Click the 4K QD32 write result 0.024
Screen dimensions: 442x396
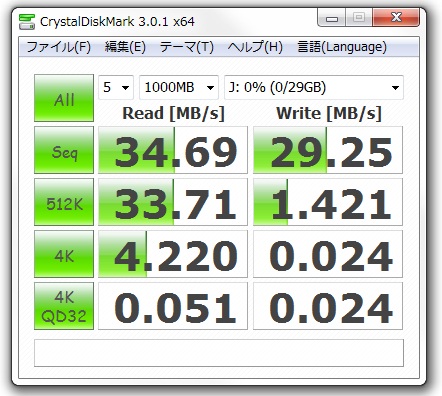(328, 306)
